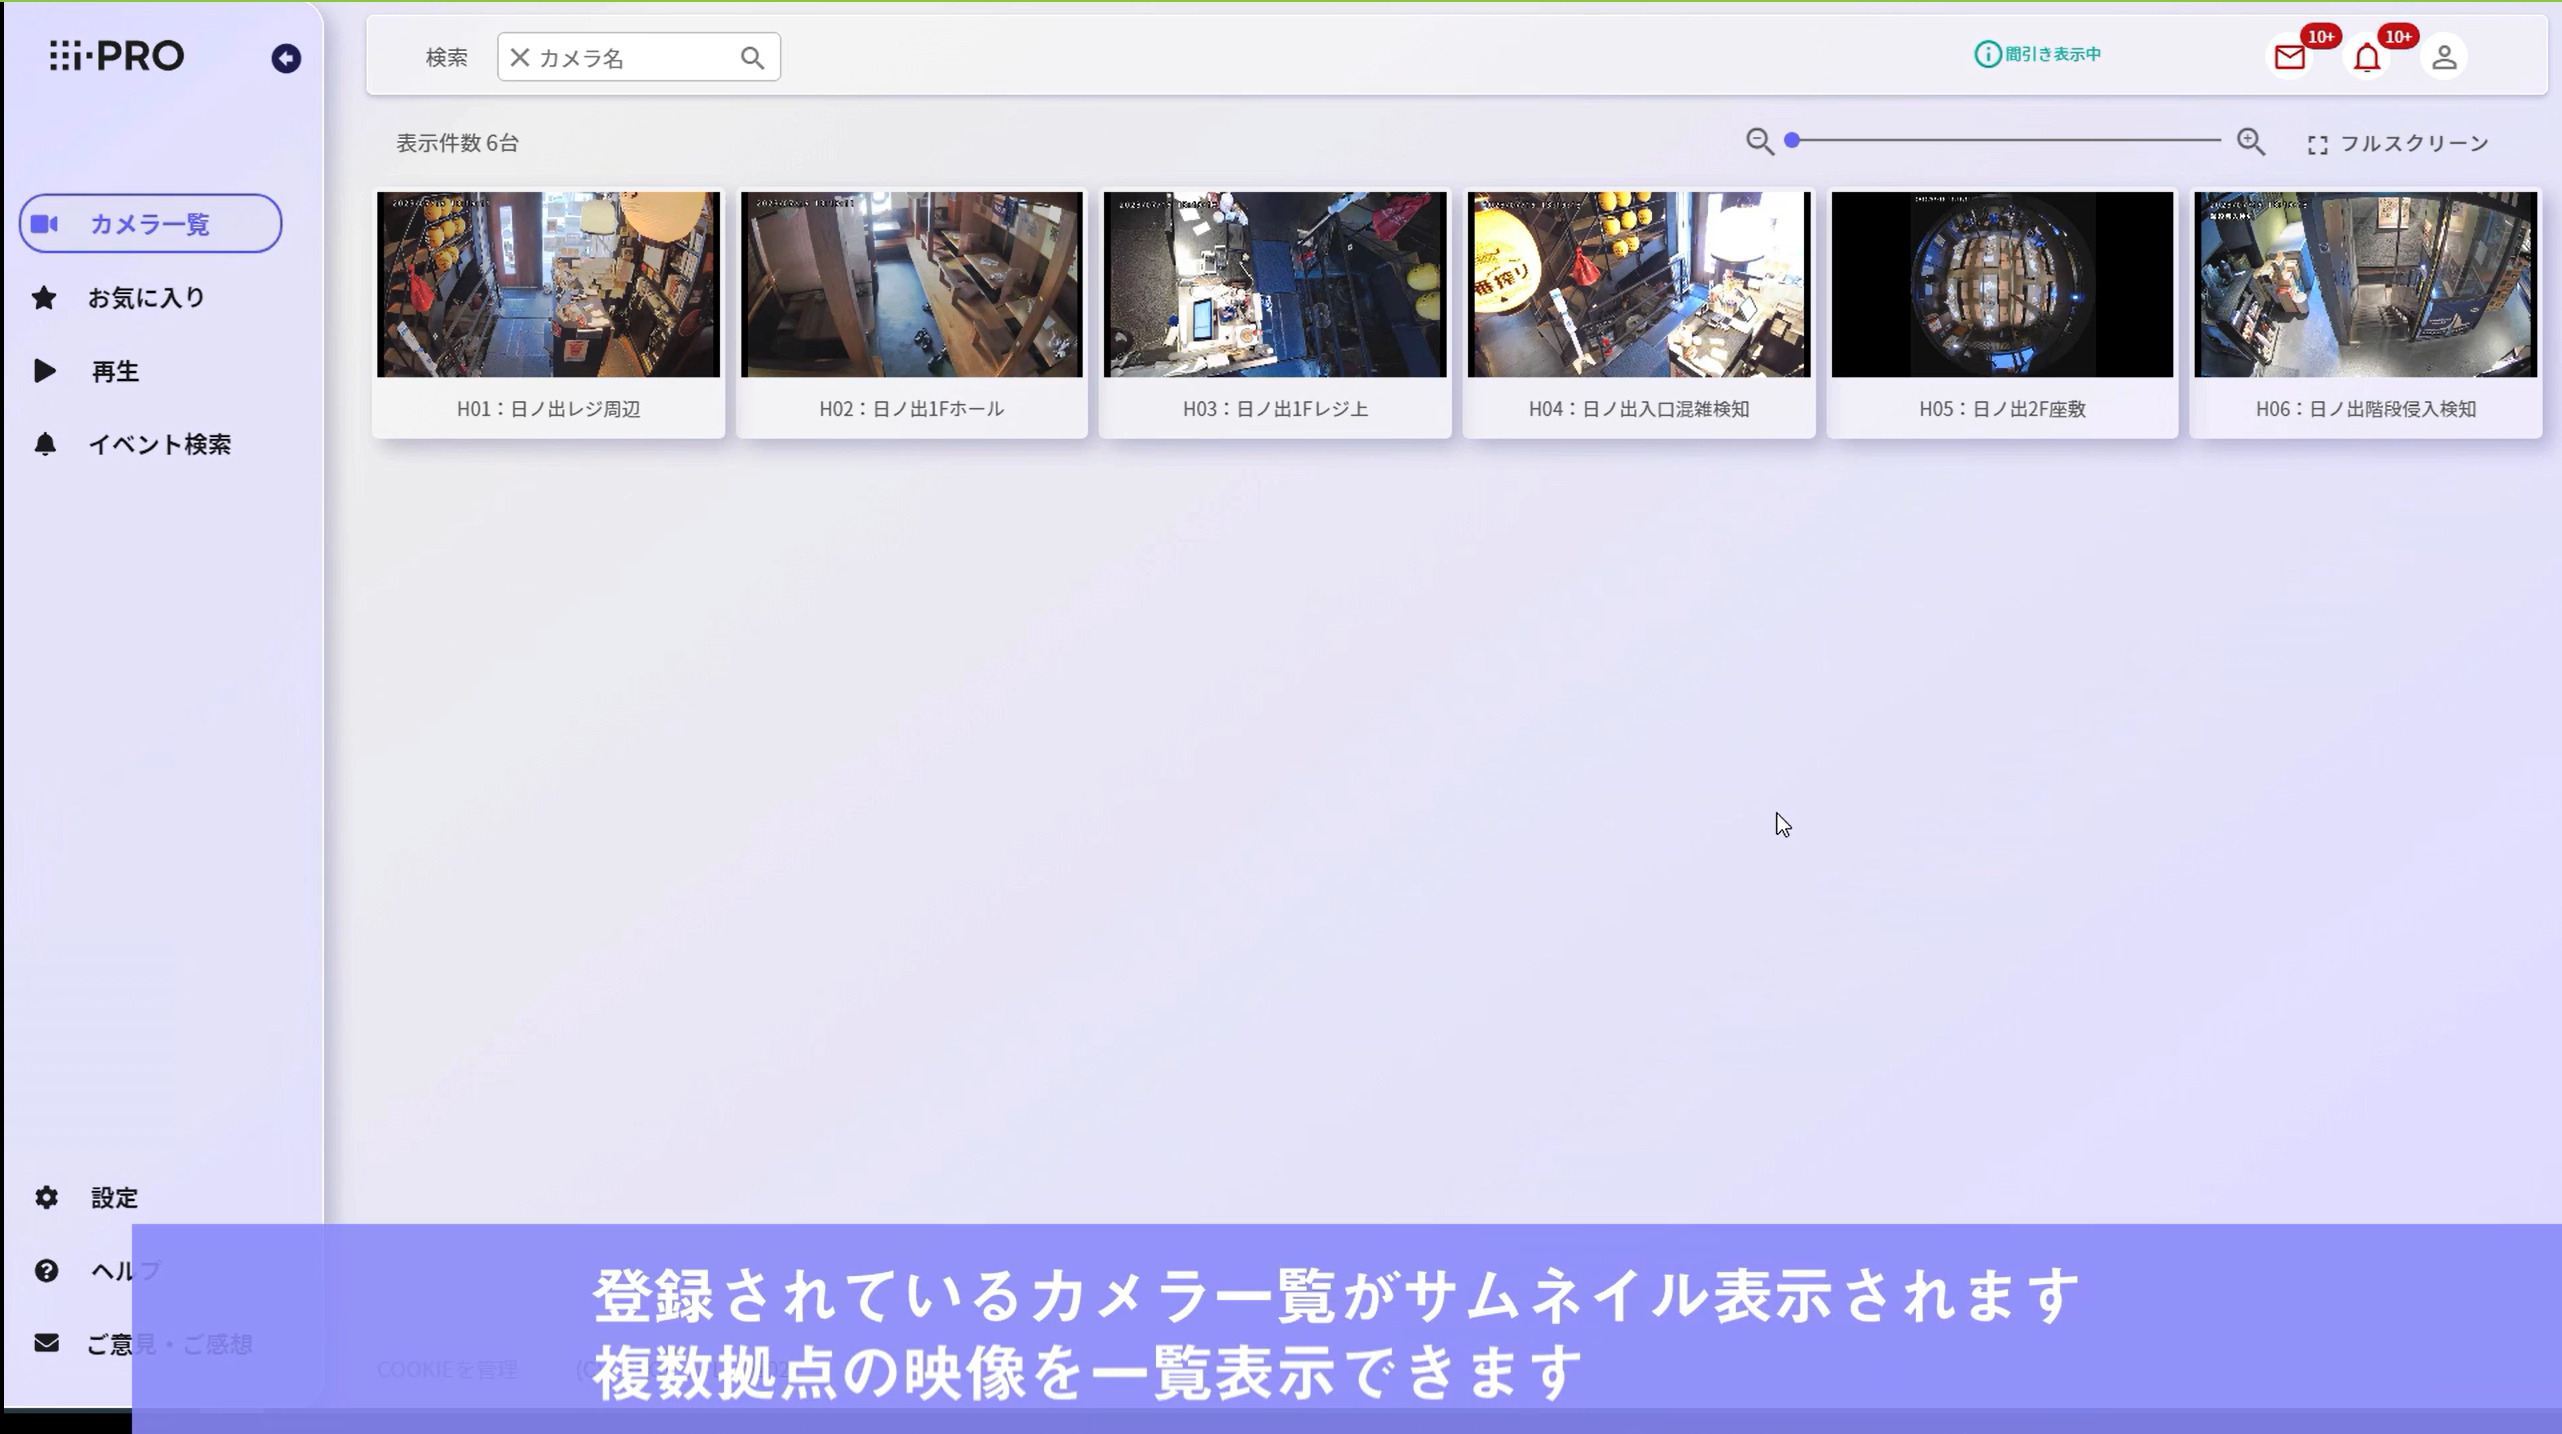
Task: Open the bell alerts icon in header
Action: [2367, 57]
